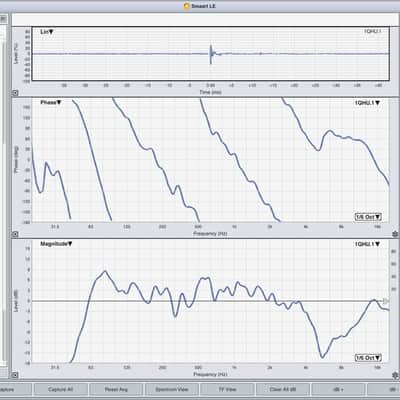Switch to TF View
The image size is (400, 400).
[227, 389]
